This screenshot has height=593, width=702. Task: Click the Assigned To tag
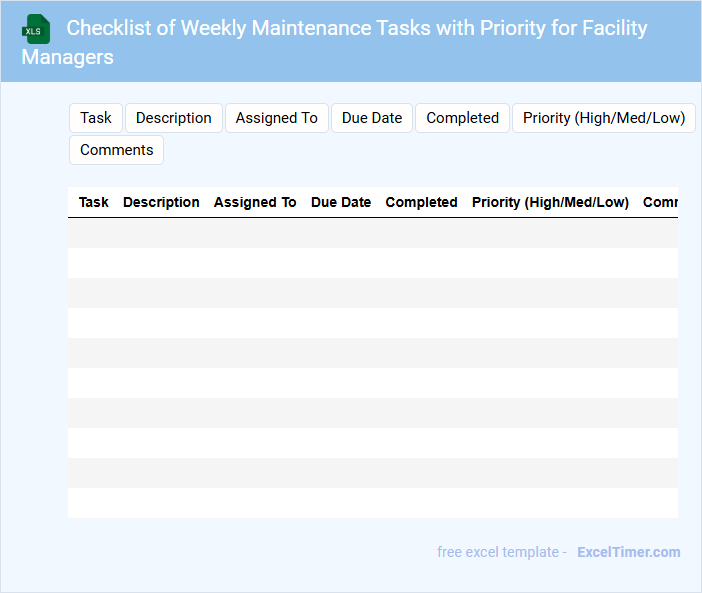(x=276, y=118)
